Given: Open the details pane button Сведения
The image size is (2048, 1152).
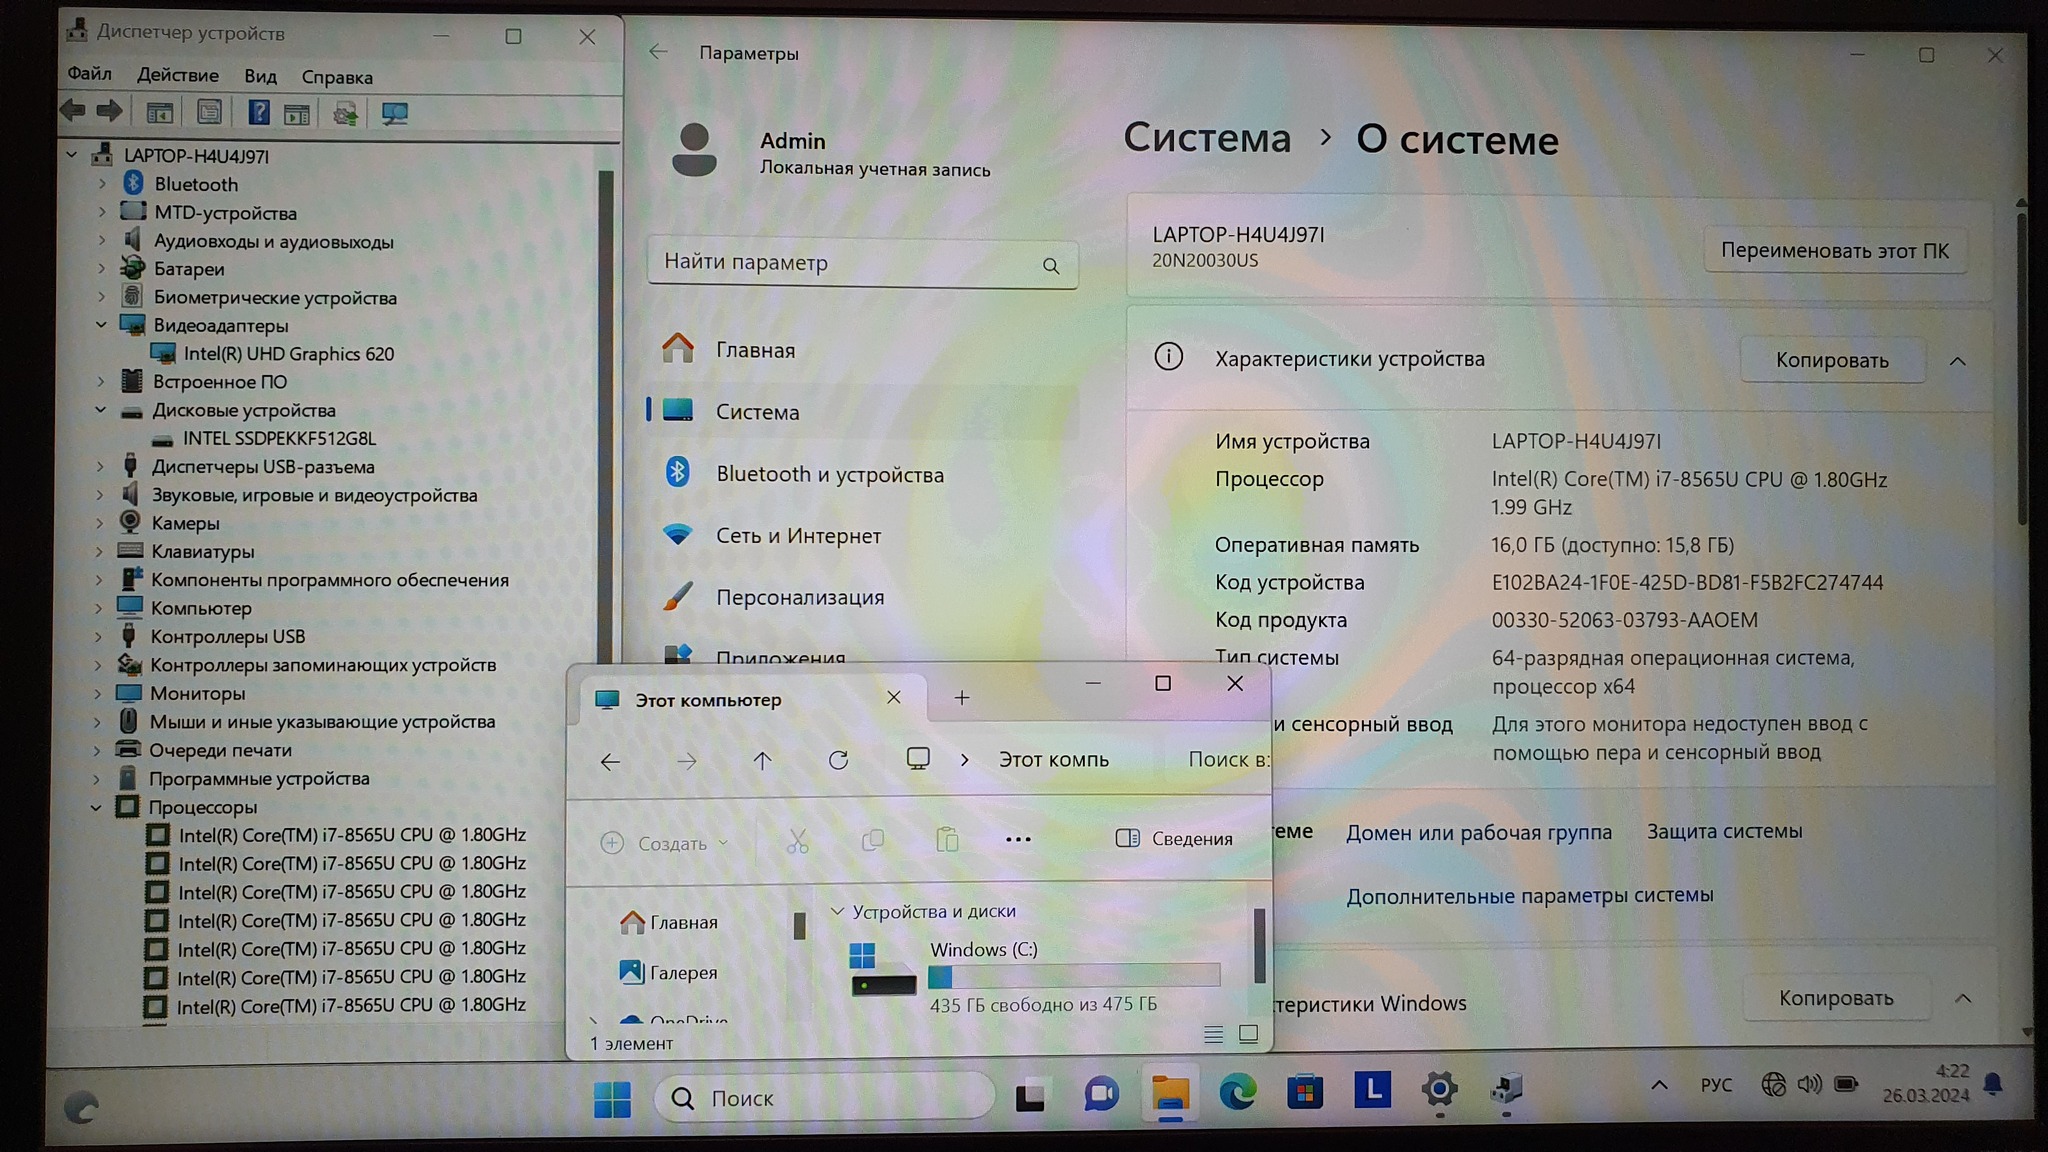Looking at the screenshot, I should [x=1174, y=839].
